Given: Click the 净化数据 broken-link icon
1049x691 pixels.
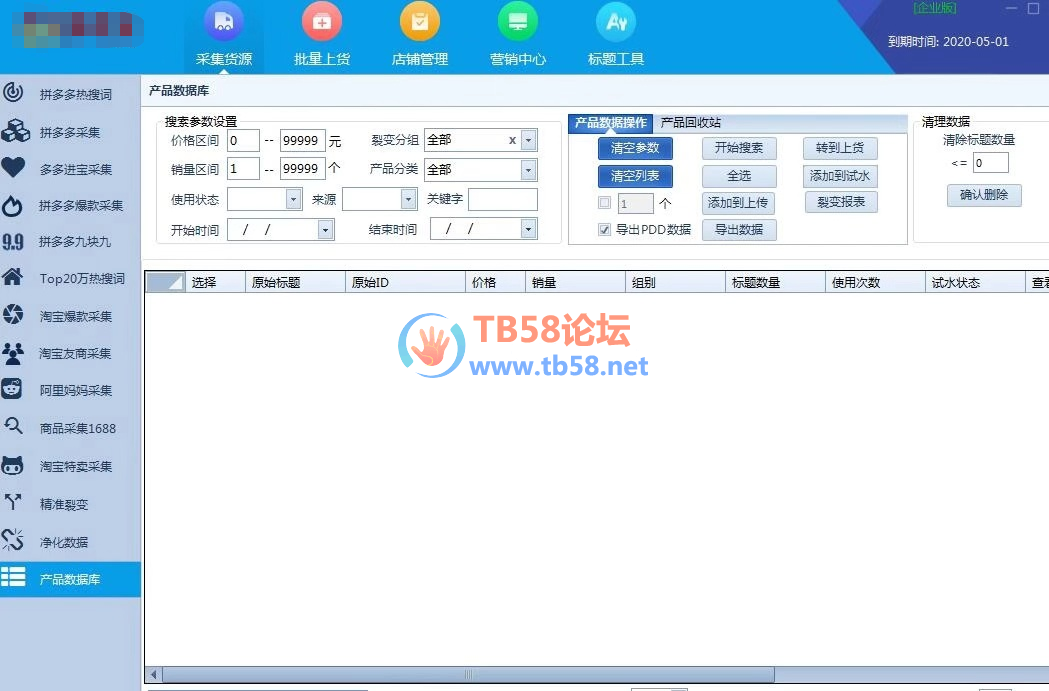Looking at the screenshot, I should coord(13,540).
